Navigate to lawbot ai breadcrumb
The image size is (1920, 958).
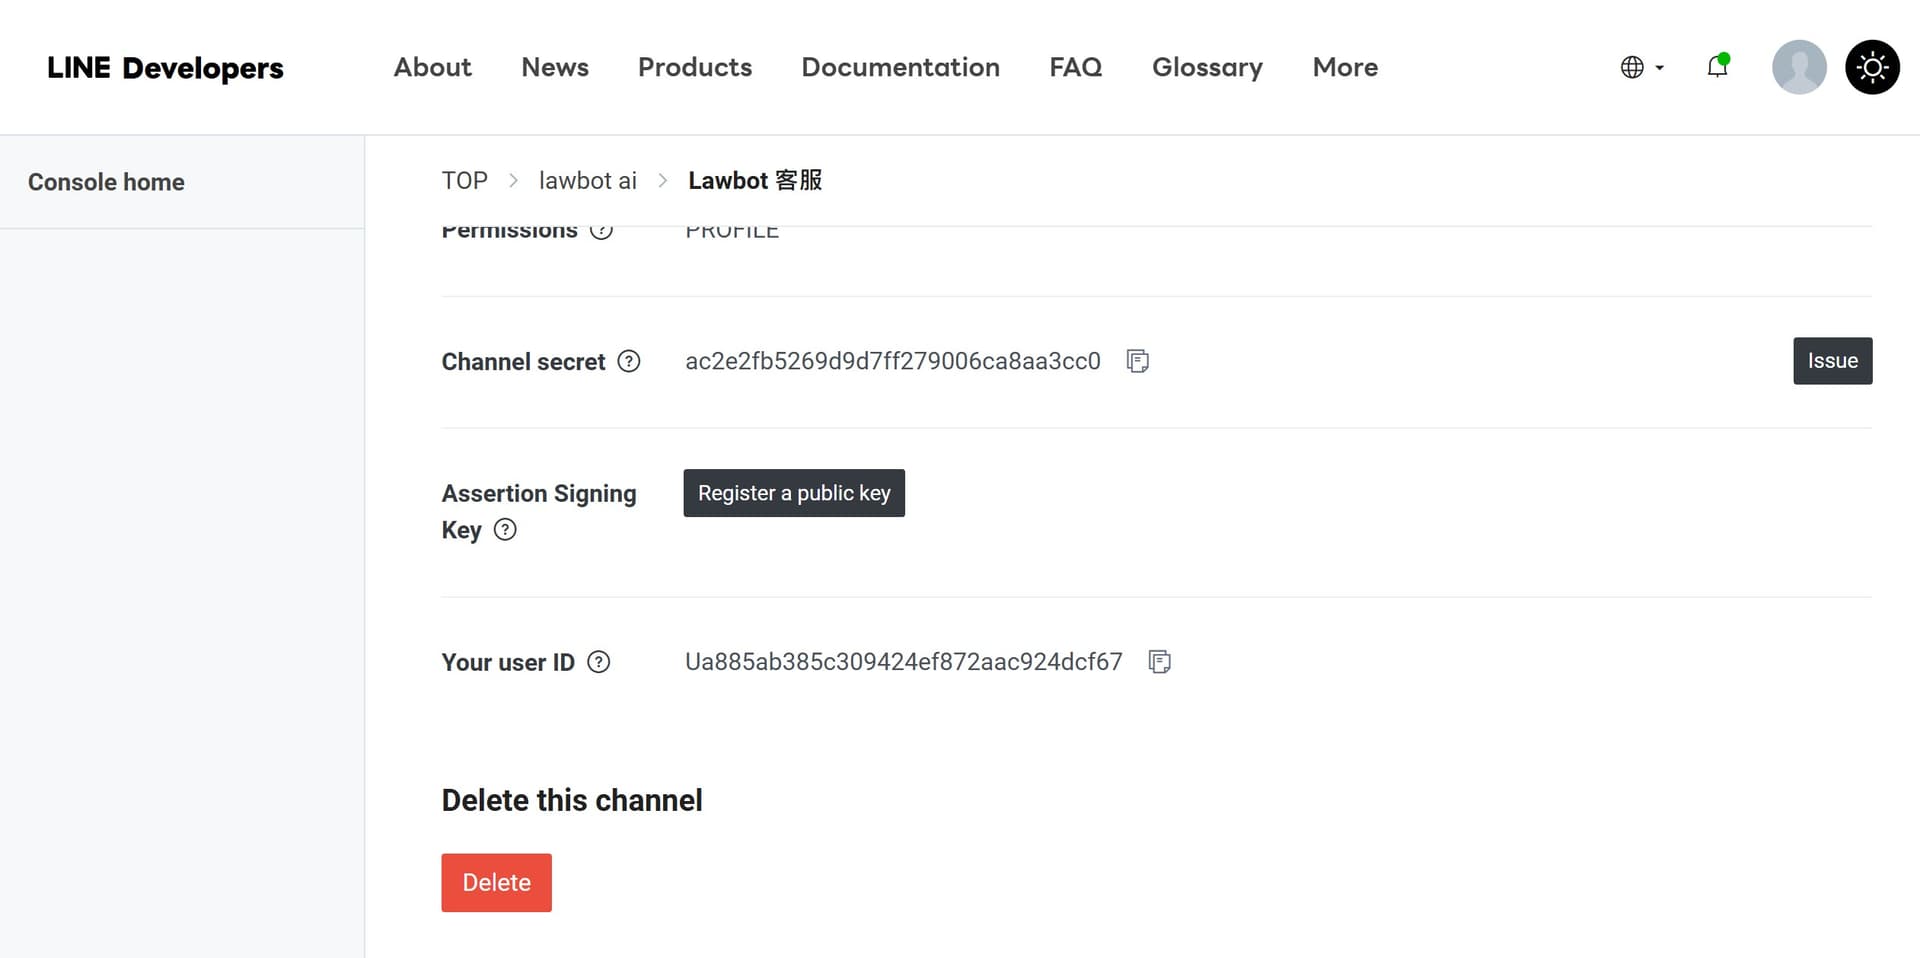(588, 181)
